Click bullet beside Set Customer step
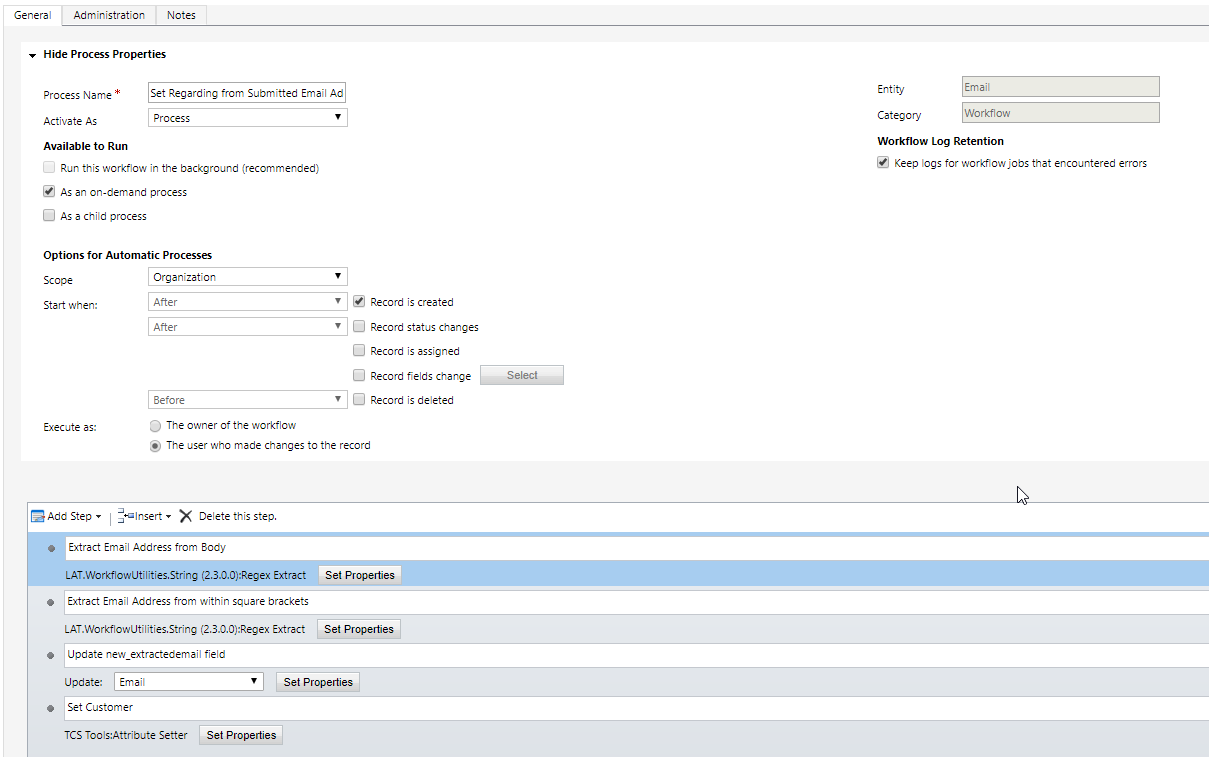This screenshot has width=1209, height=757. (51, 708)
